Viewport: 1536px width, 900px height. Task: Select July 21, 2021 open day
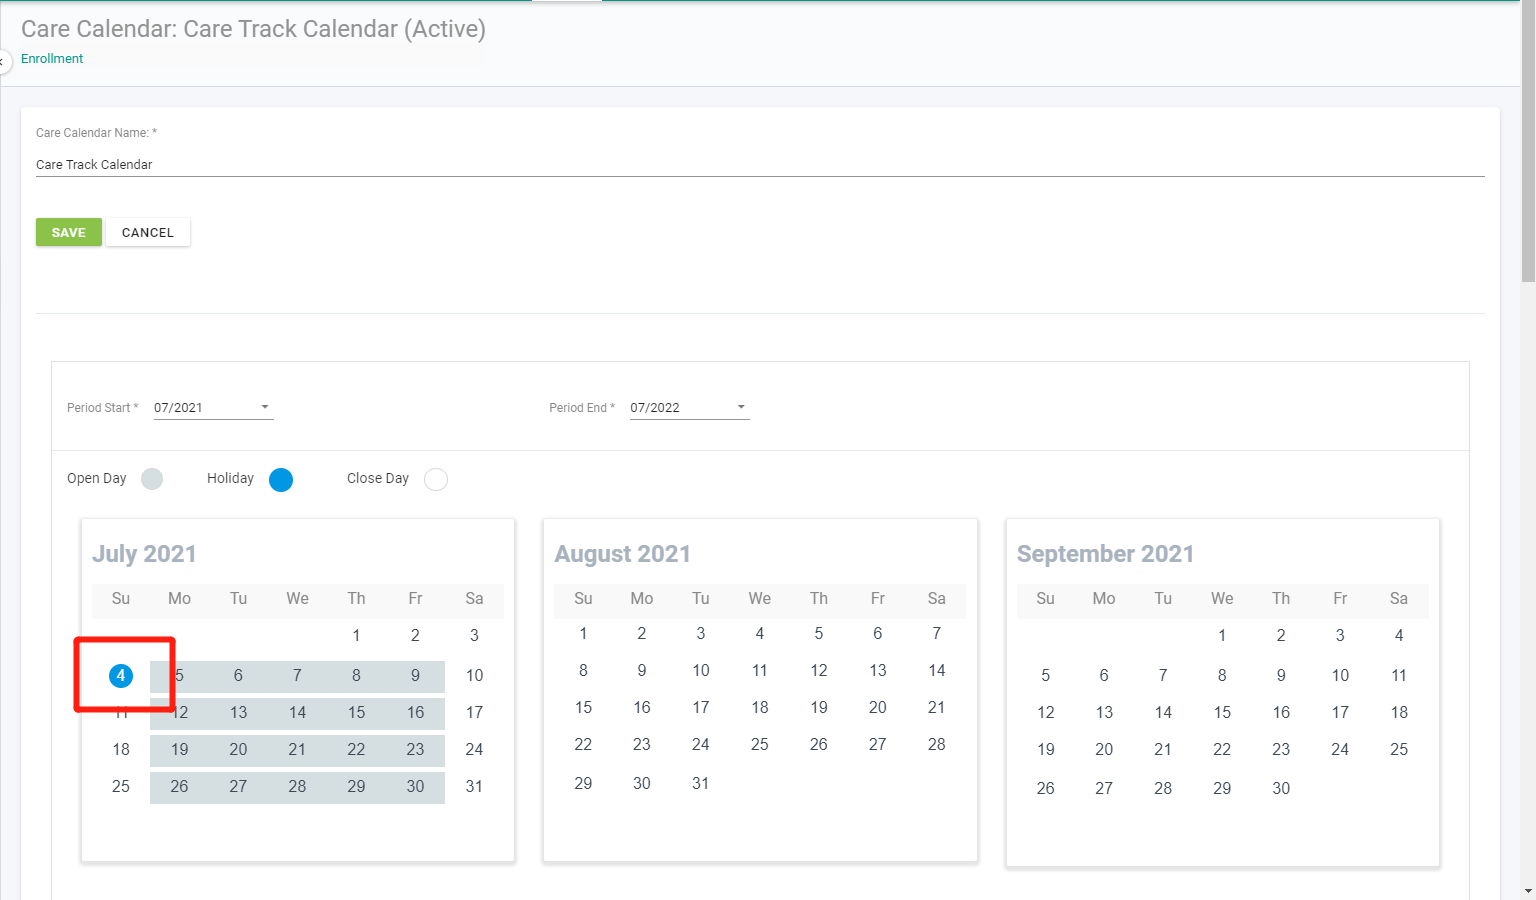(x=297, y=750)
